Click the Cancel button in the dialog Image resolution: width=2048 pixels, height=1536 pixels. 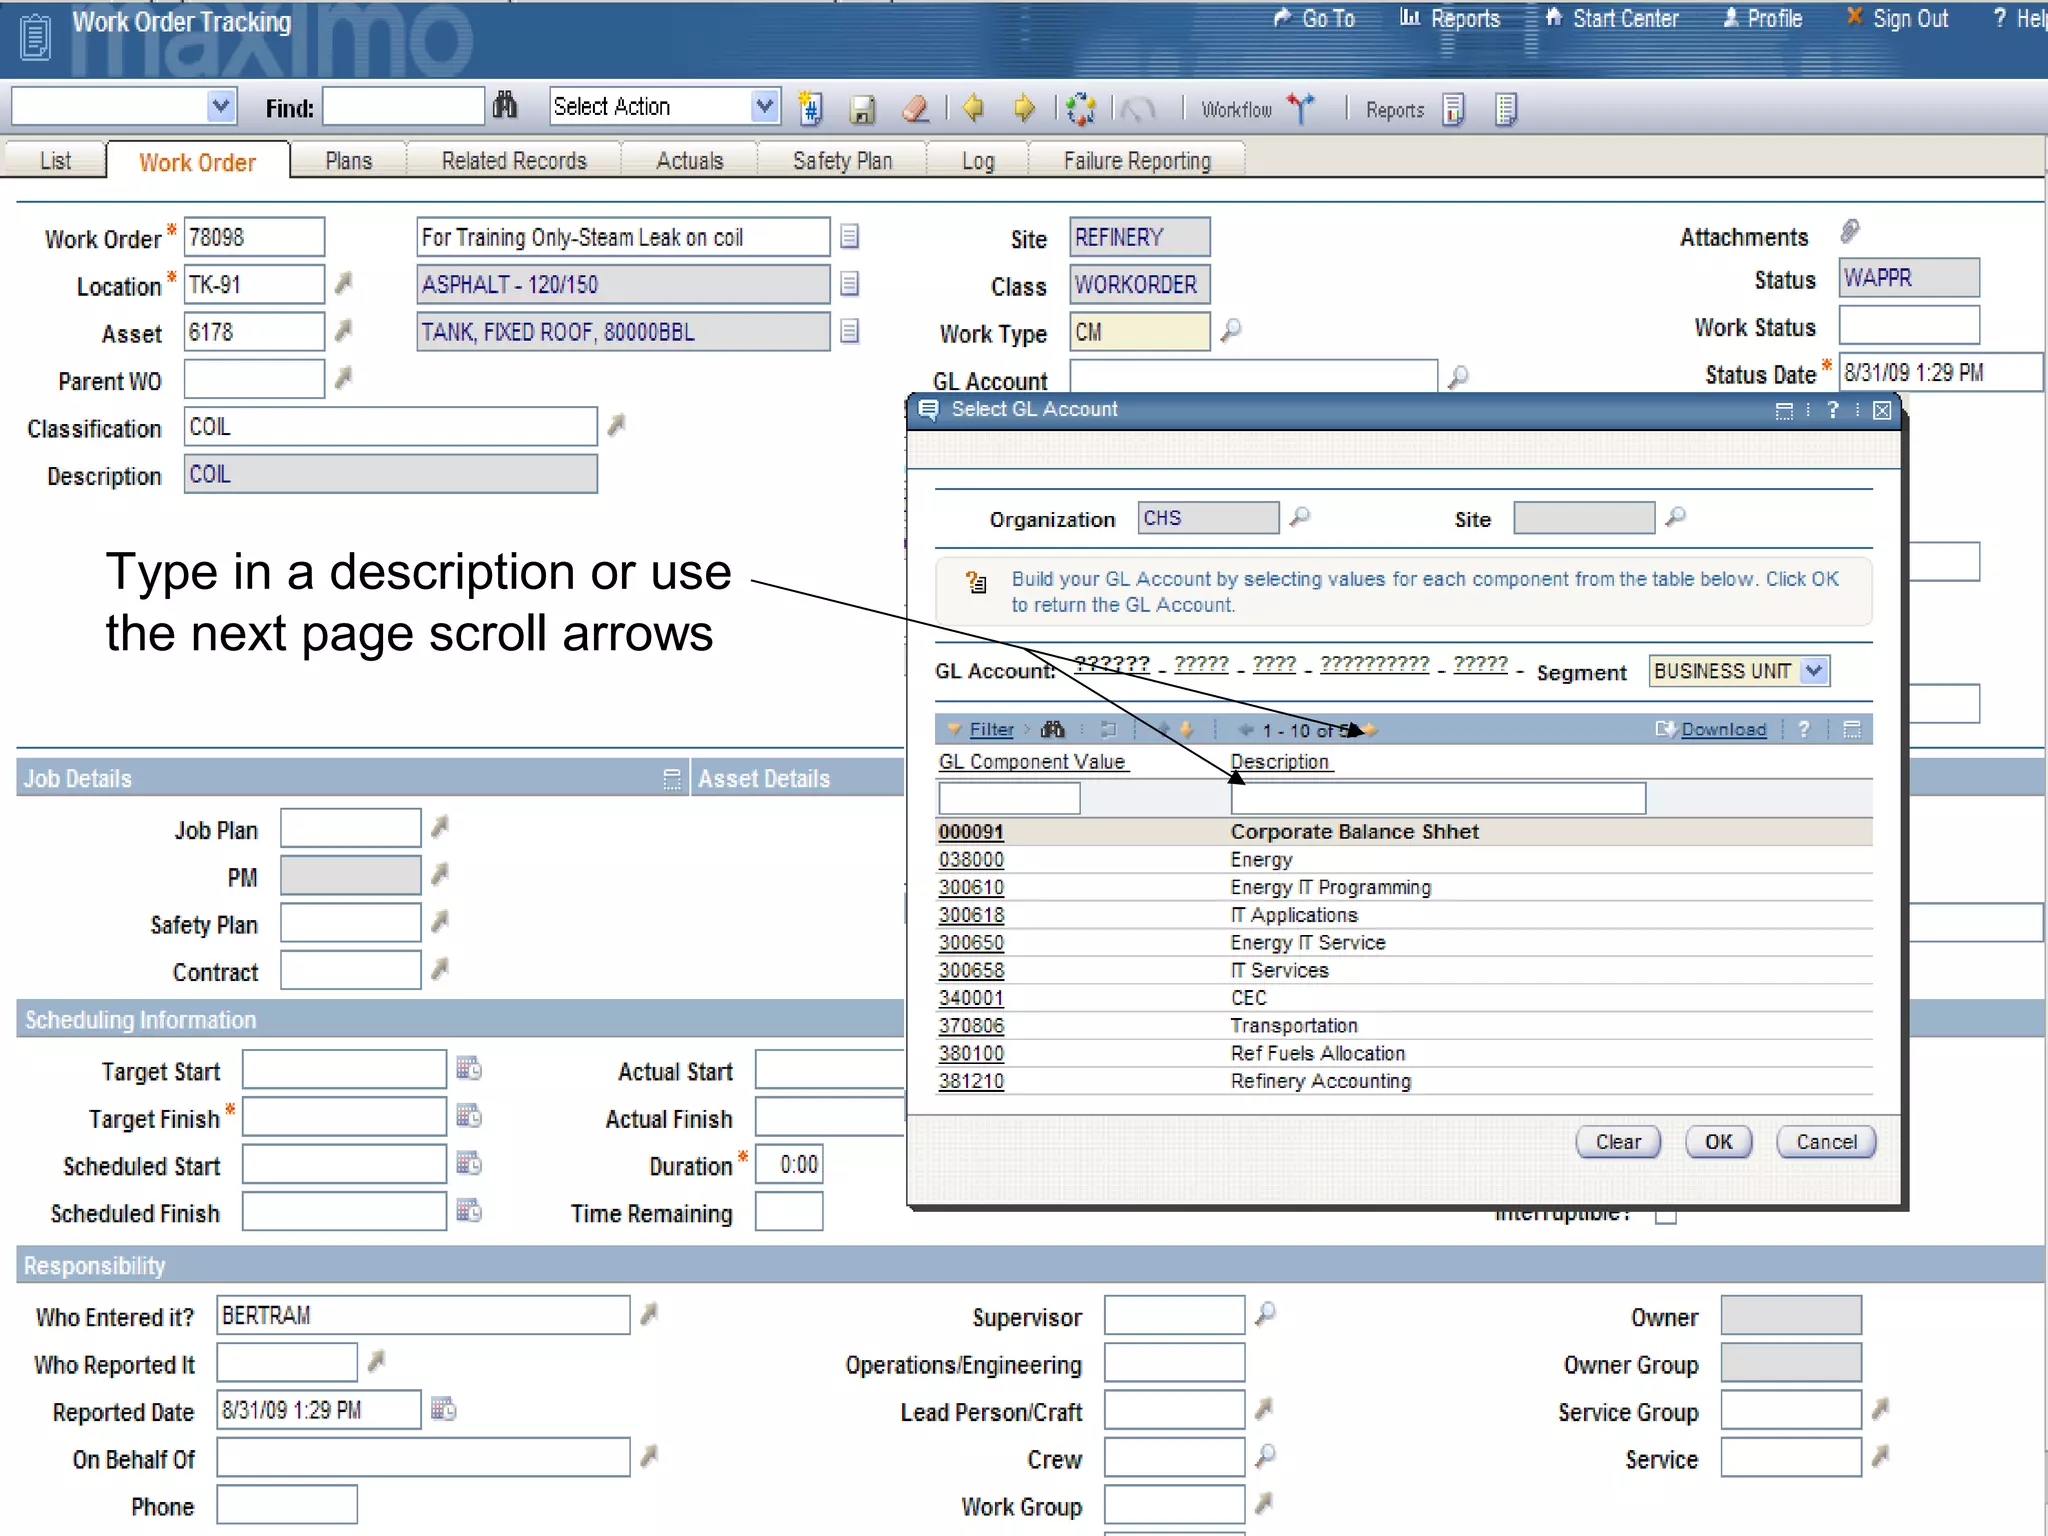pyautogui.click(x=1824, y=1142)
